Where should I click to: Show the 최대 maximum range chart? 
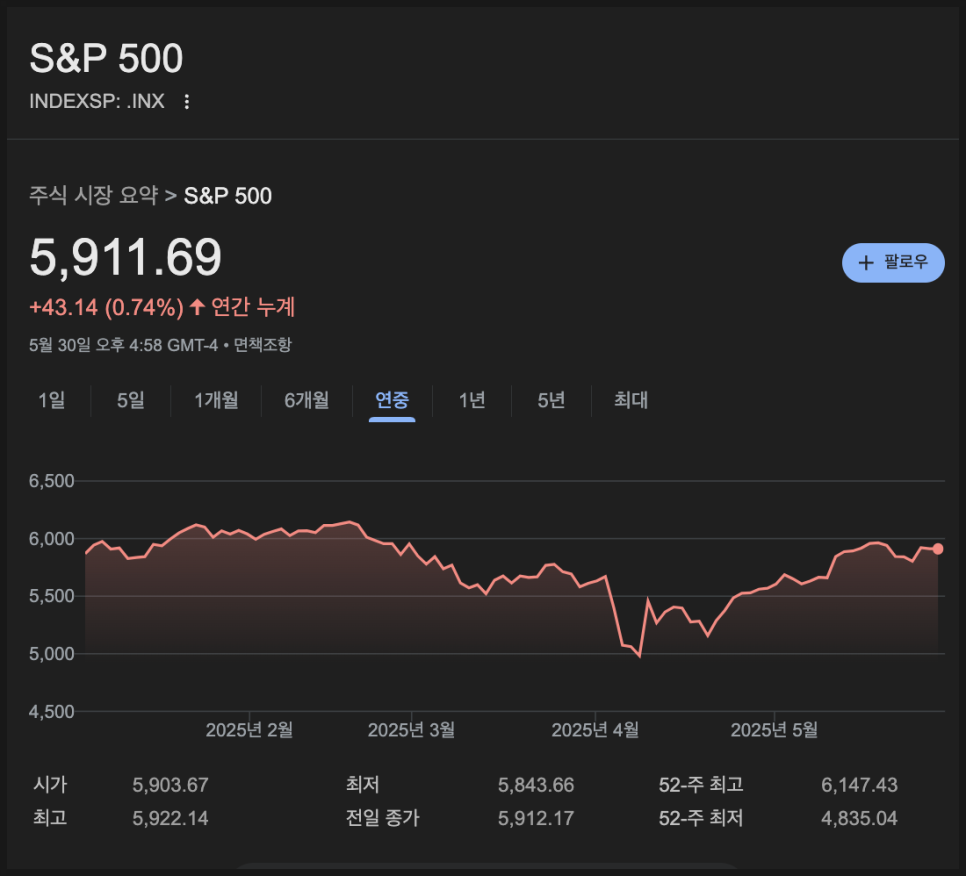pyautogui.click(x=631, y=400)
